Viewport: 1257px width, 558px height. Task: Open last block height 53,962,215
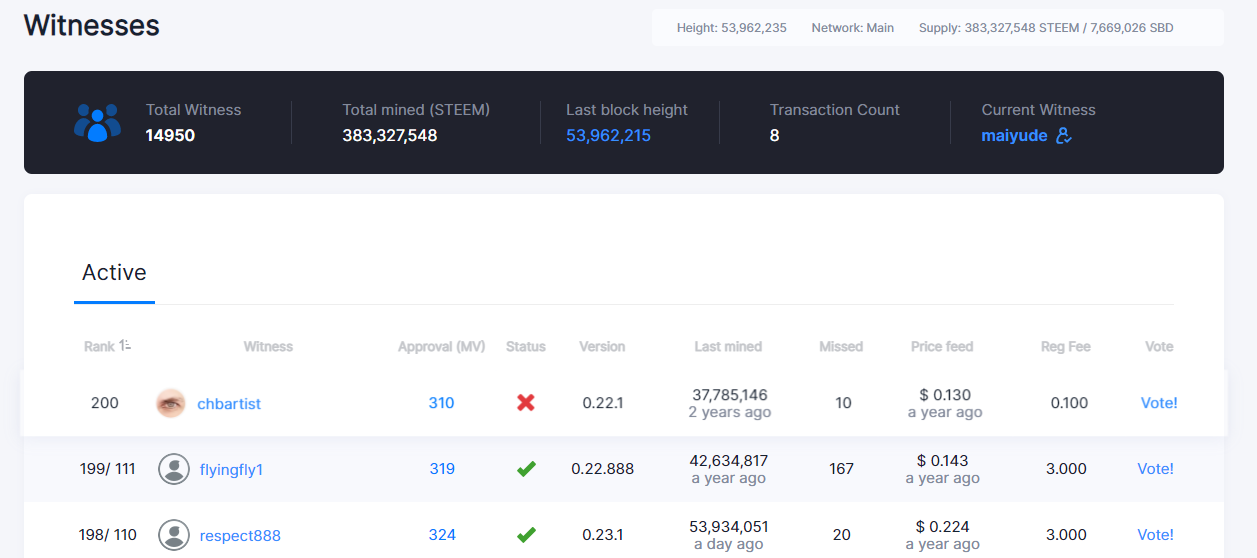pos(608,135)
